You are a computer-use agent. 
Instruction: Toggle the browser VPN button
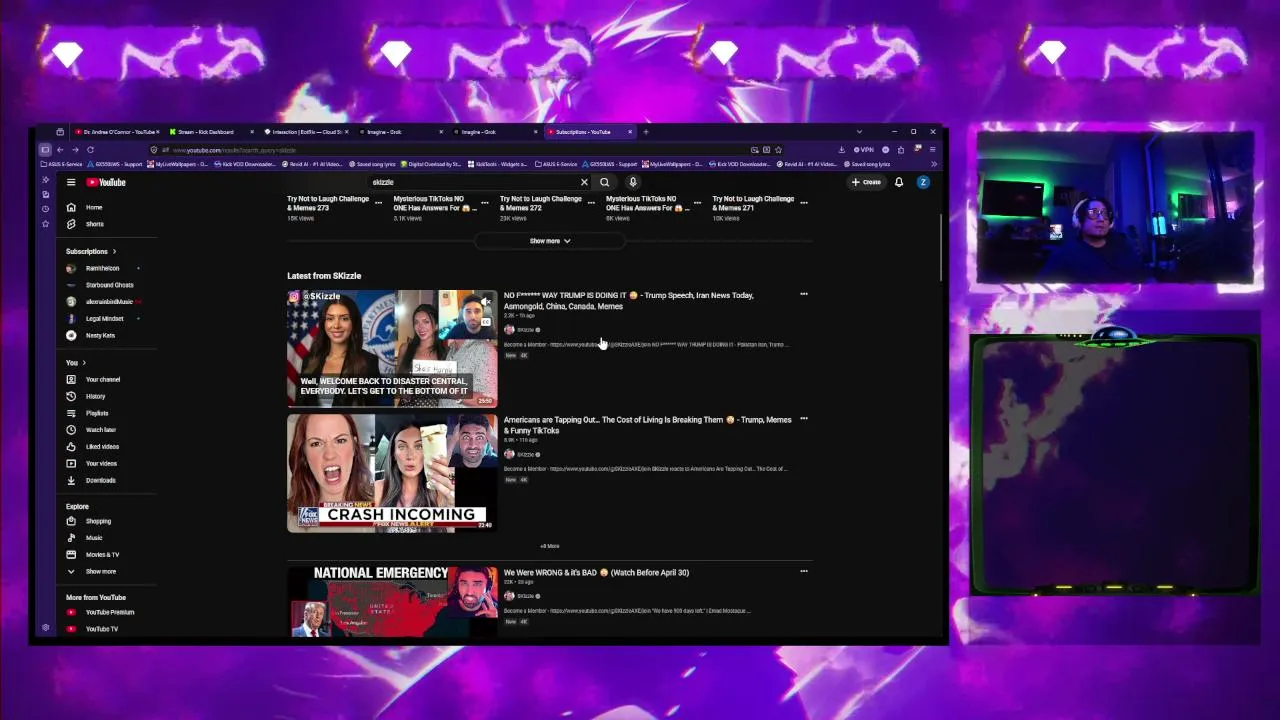(x=863, y=150)
